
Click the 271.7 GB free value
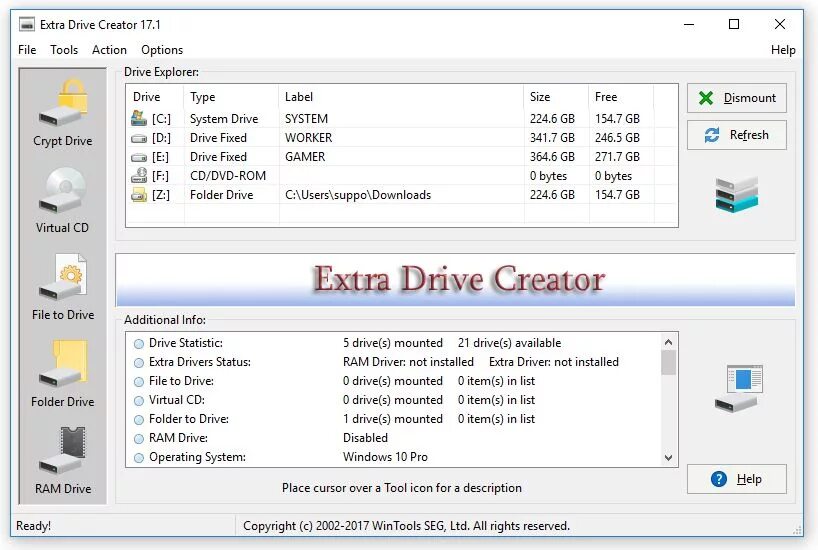pyautogui.click(x=617, y=157)
